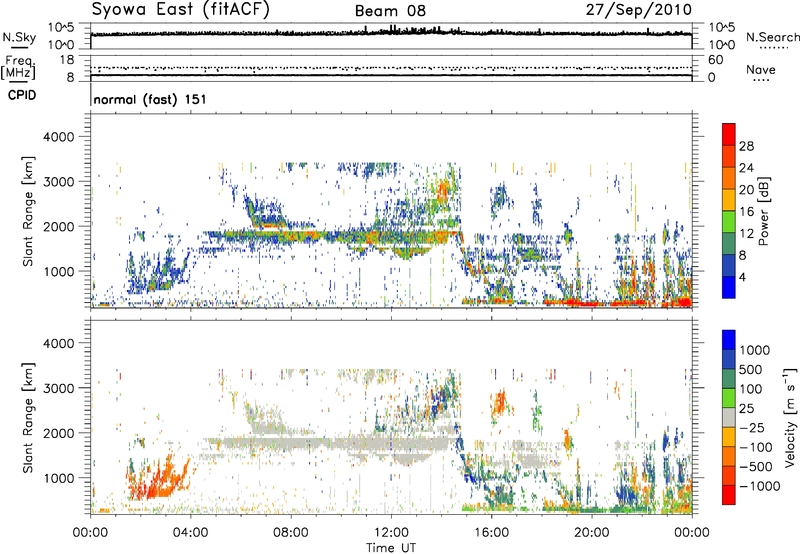Click the "normal (fast) 151" mode text
Image resolution: width=800 pixels, height=554 pixels.
(x=150, y=99)
